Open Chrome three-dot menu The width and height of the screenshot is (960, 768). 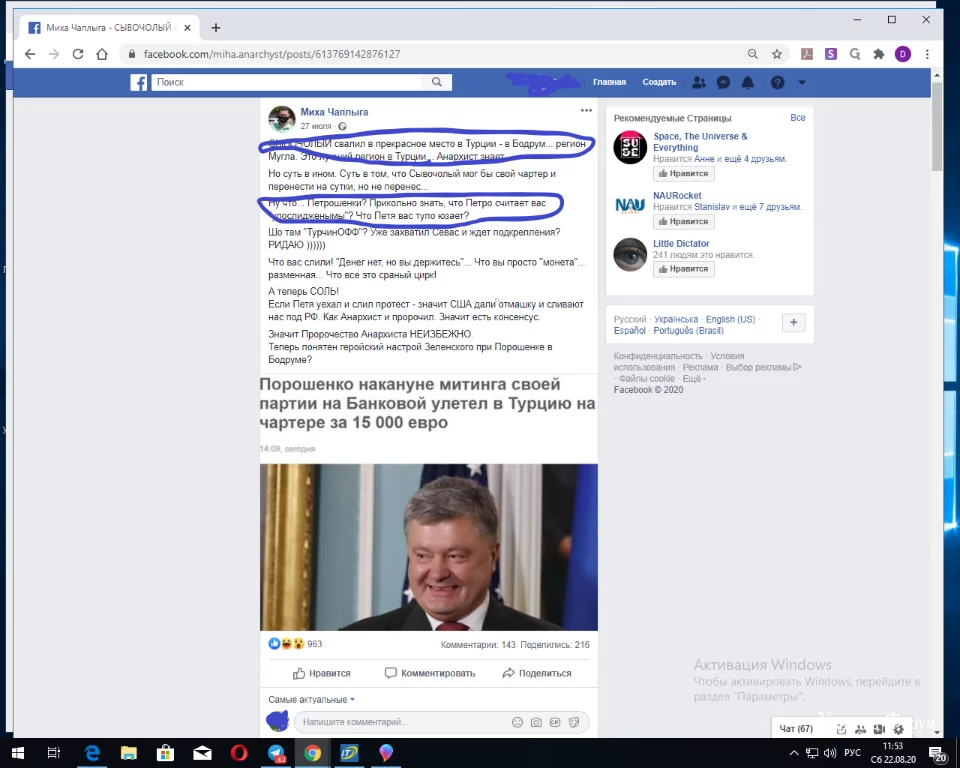927,54
